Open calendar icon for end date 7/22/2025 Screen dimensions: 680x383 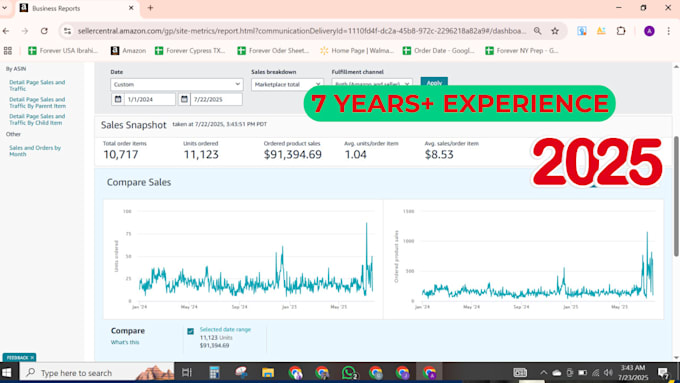tap(184, 99)
